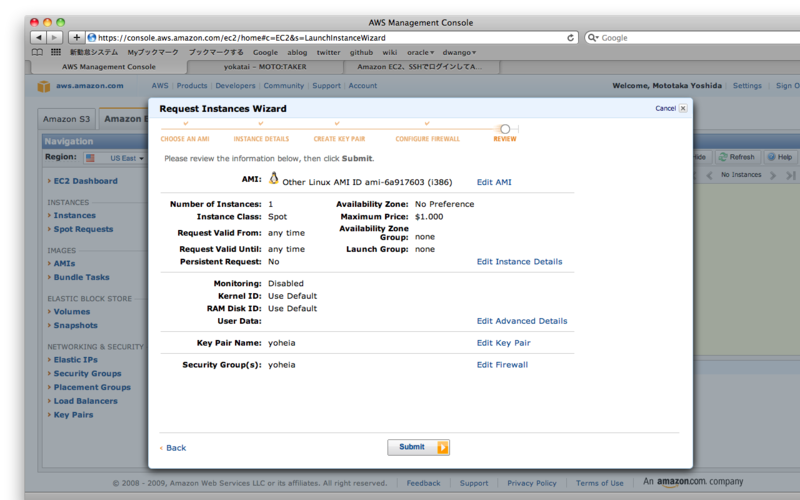Click Edit Advanced Details link

(522, 321)
